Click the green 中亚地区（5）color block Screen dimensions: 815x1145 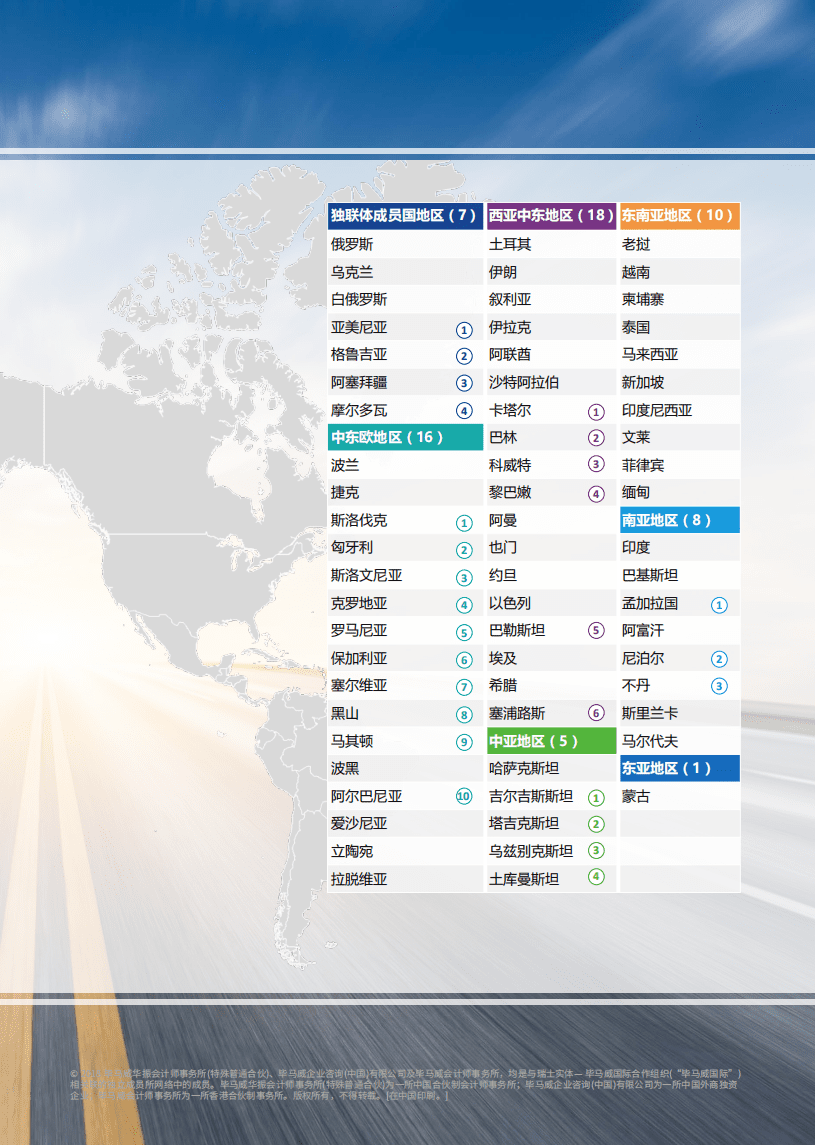[x=550, y=741]
